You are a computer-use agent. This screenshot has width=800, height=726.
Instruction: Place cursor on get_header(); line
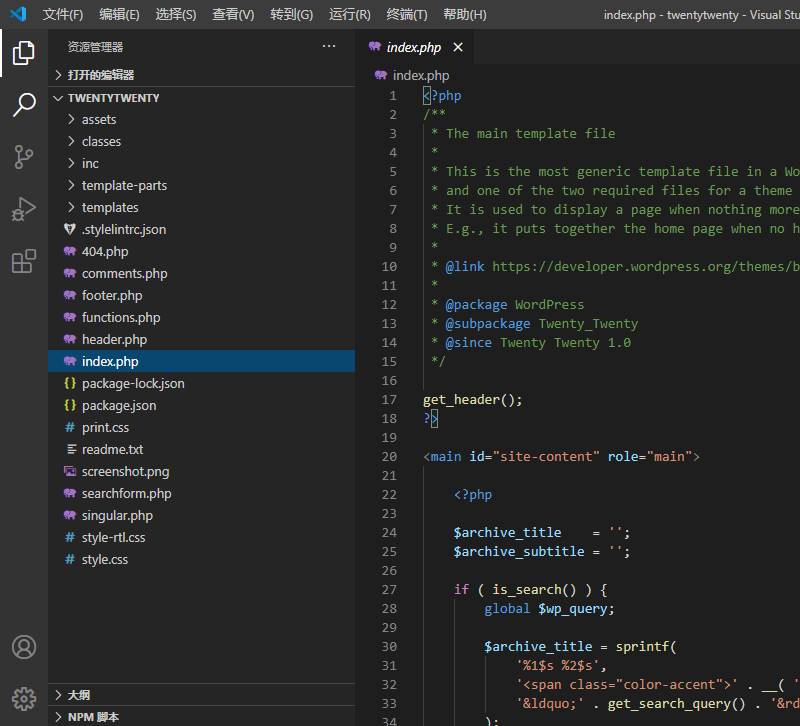pyautogui.click(x=472, y=399)
